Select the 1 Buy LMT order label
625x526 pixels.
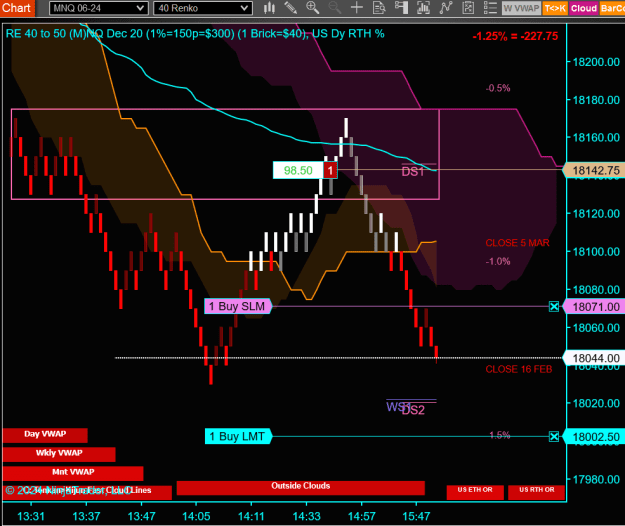pyautogui.click(x=238, y=436)
